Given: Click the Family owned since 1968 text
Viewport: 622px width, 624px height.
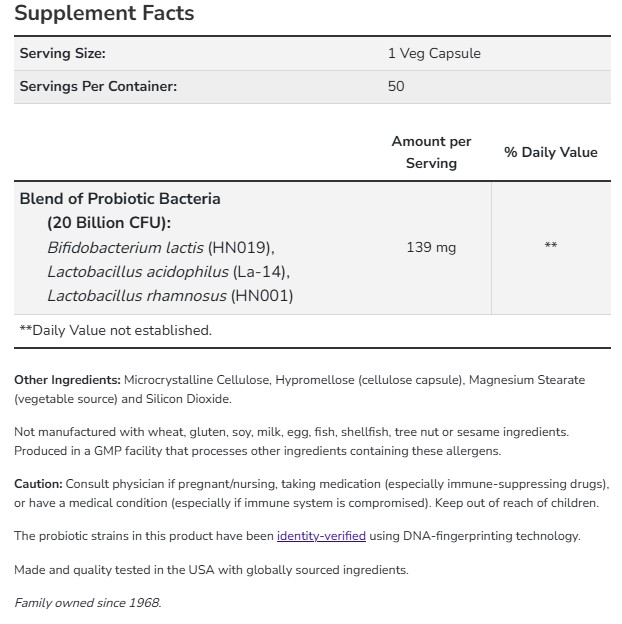Looking at the screenshot, I should point(87,603).
